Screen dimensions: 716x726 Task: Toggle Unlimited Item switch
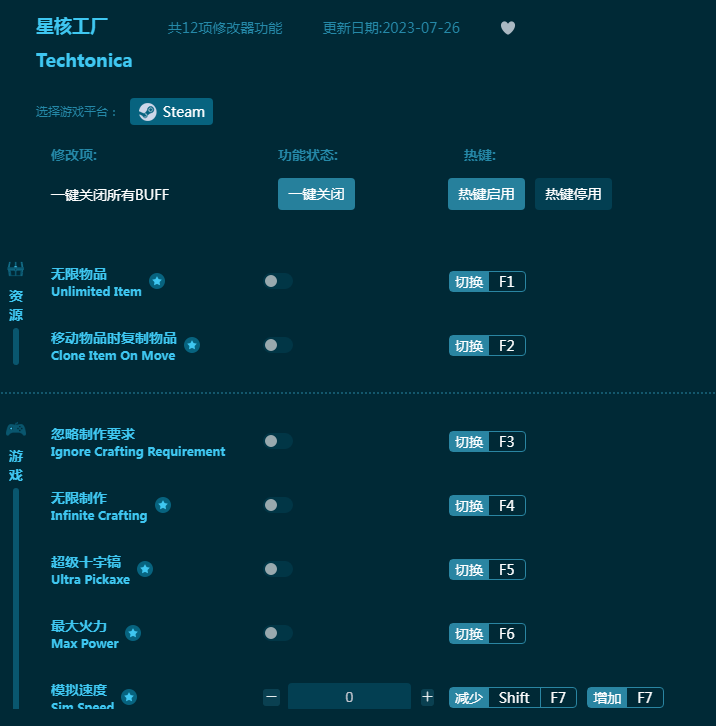(278, 281)
